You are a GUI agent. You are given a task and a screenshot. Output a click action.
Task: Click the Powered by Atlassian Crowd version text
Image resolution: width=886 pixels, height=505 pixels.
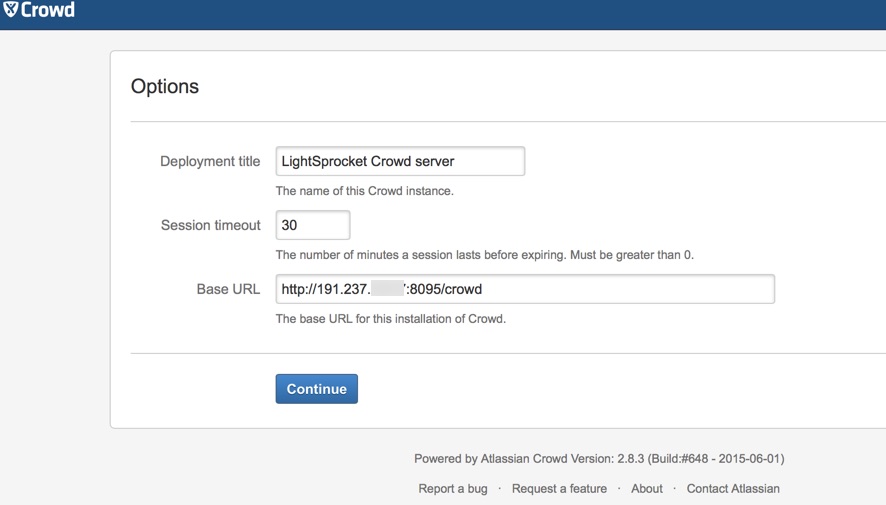coord(599,459)
